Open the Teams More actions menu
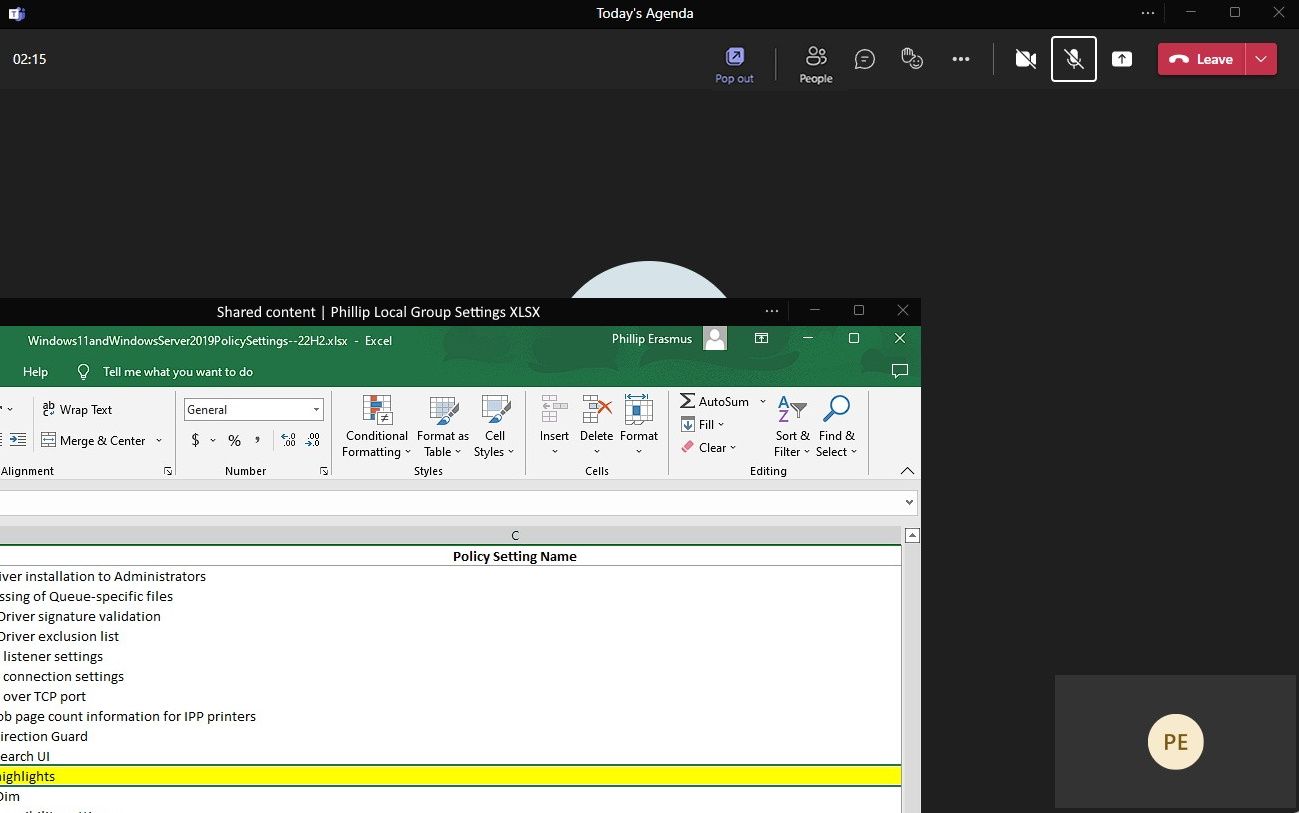 point(960,59)
